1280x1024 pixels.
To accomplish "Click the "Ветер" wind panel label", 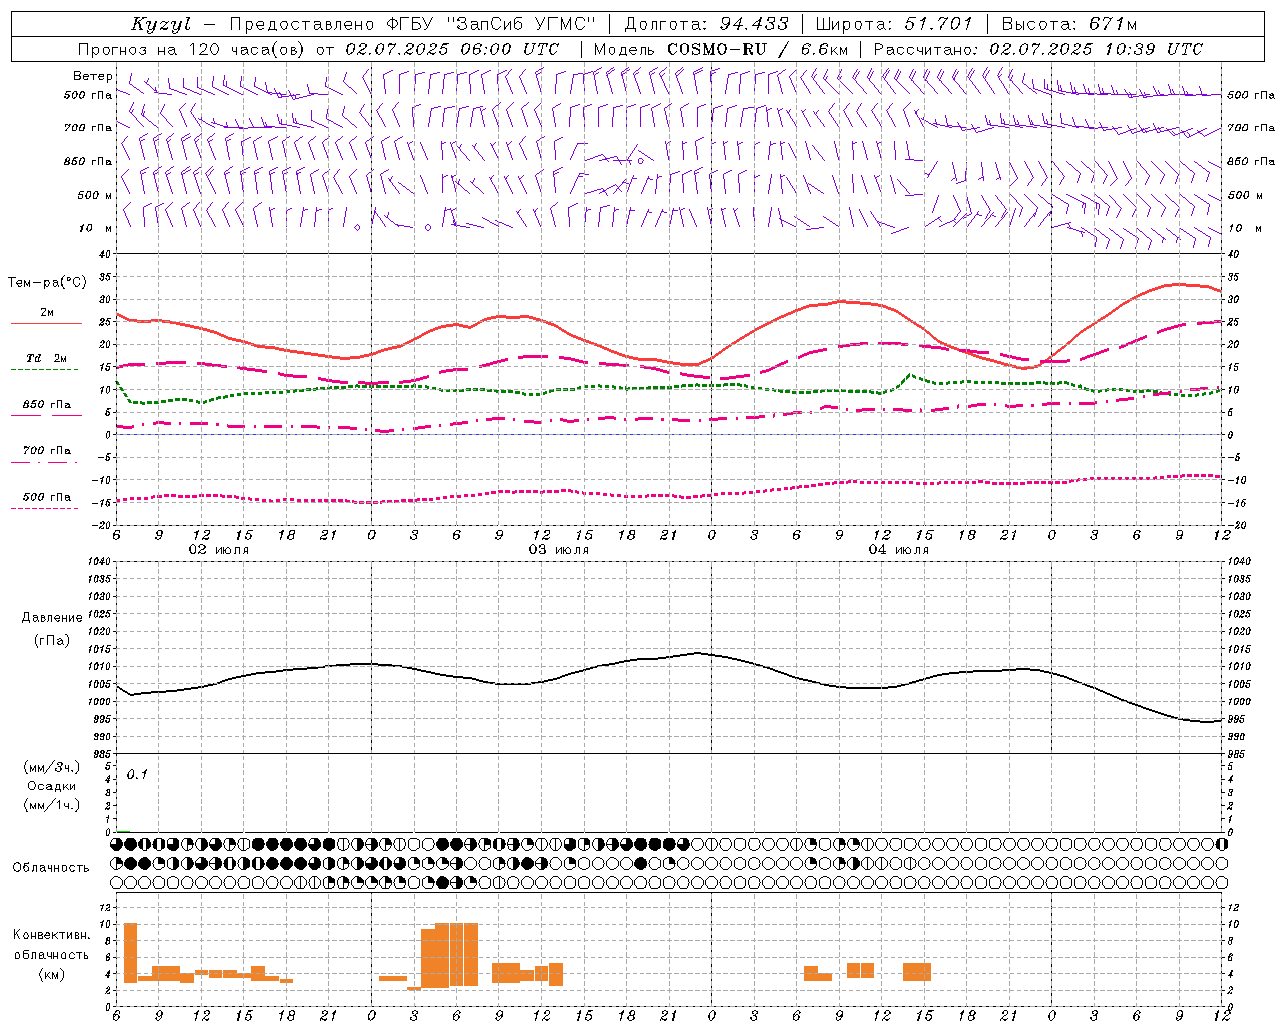I will [93, 76].
